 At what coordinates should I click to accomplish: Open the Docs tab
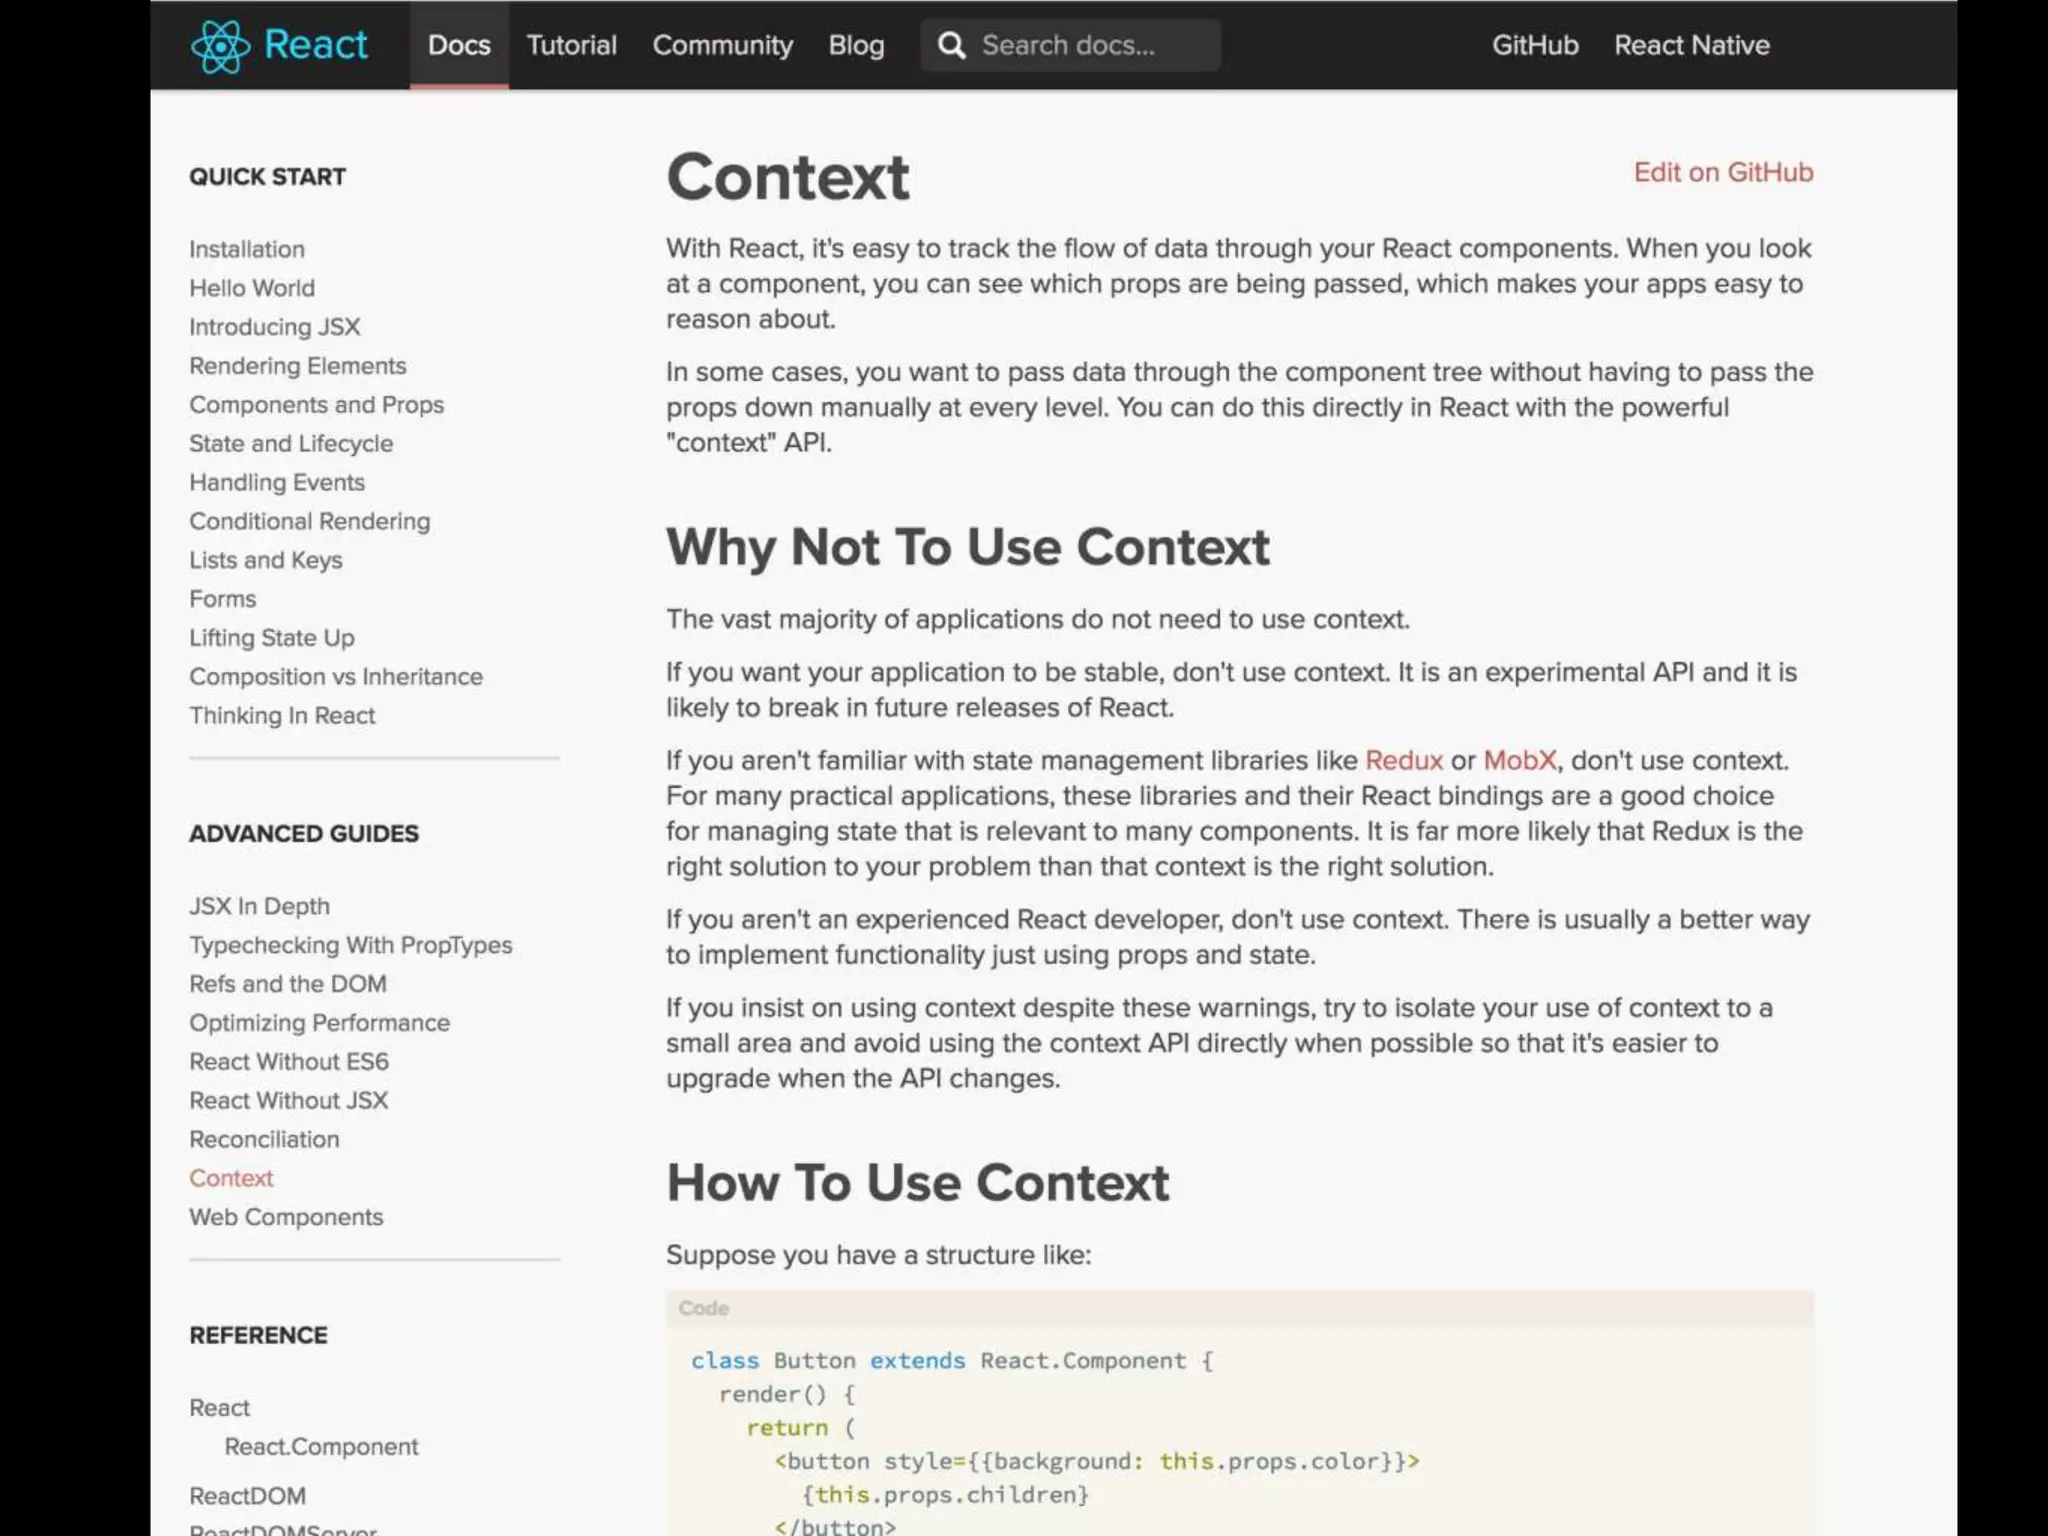coord(459,45)
